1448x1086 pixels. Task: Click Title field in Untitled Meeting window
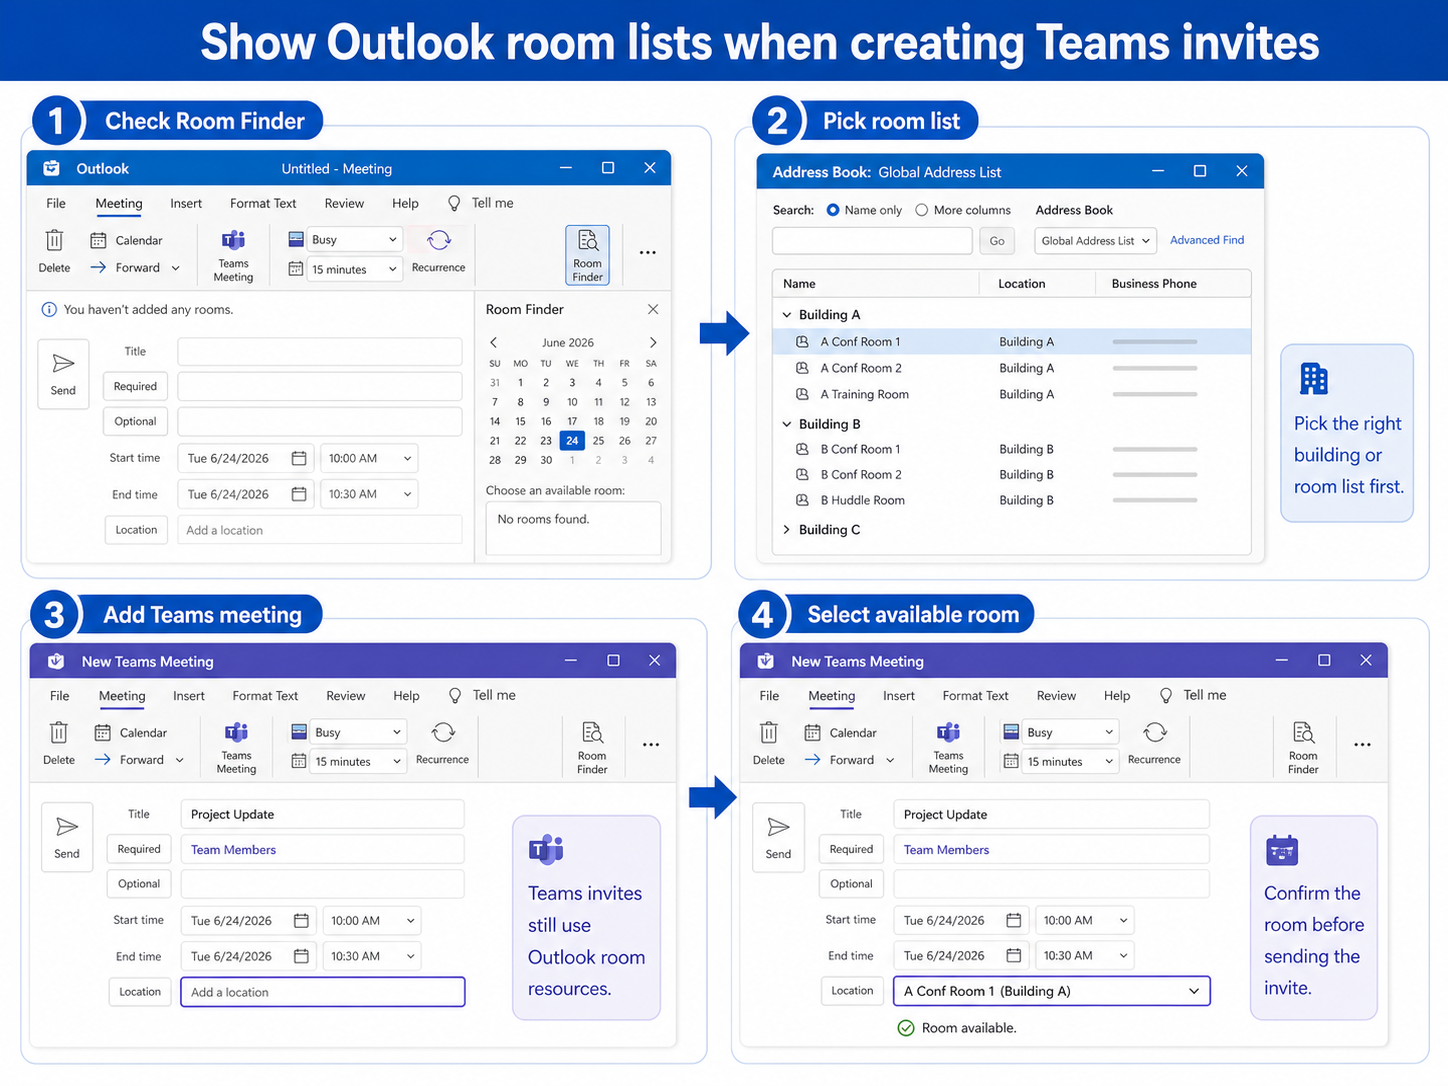click(x=320, y=351)
